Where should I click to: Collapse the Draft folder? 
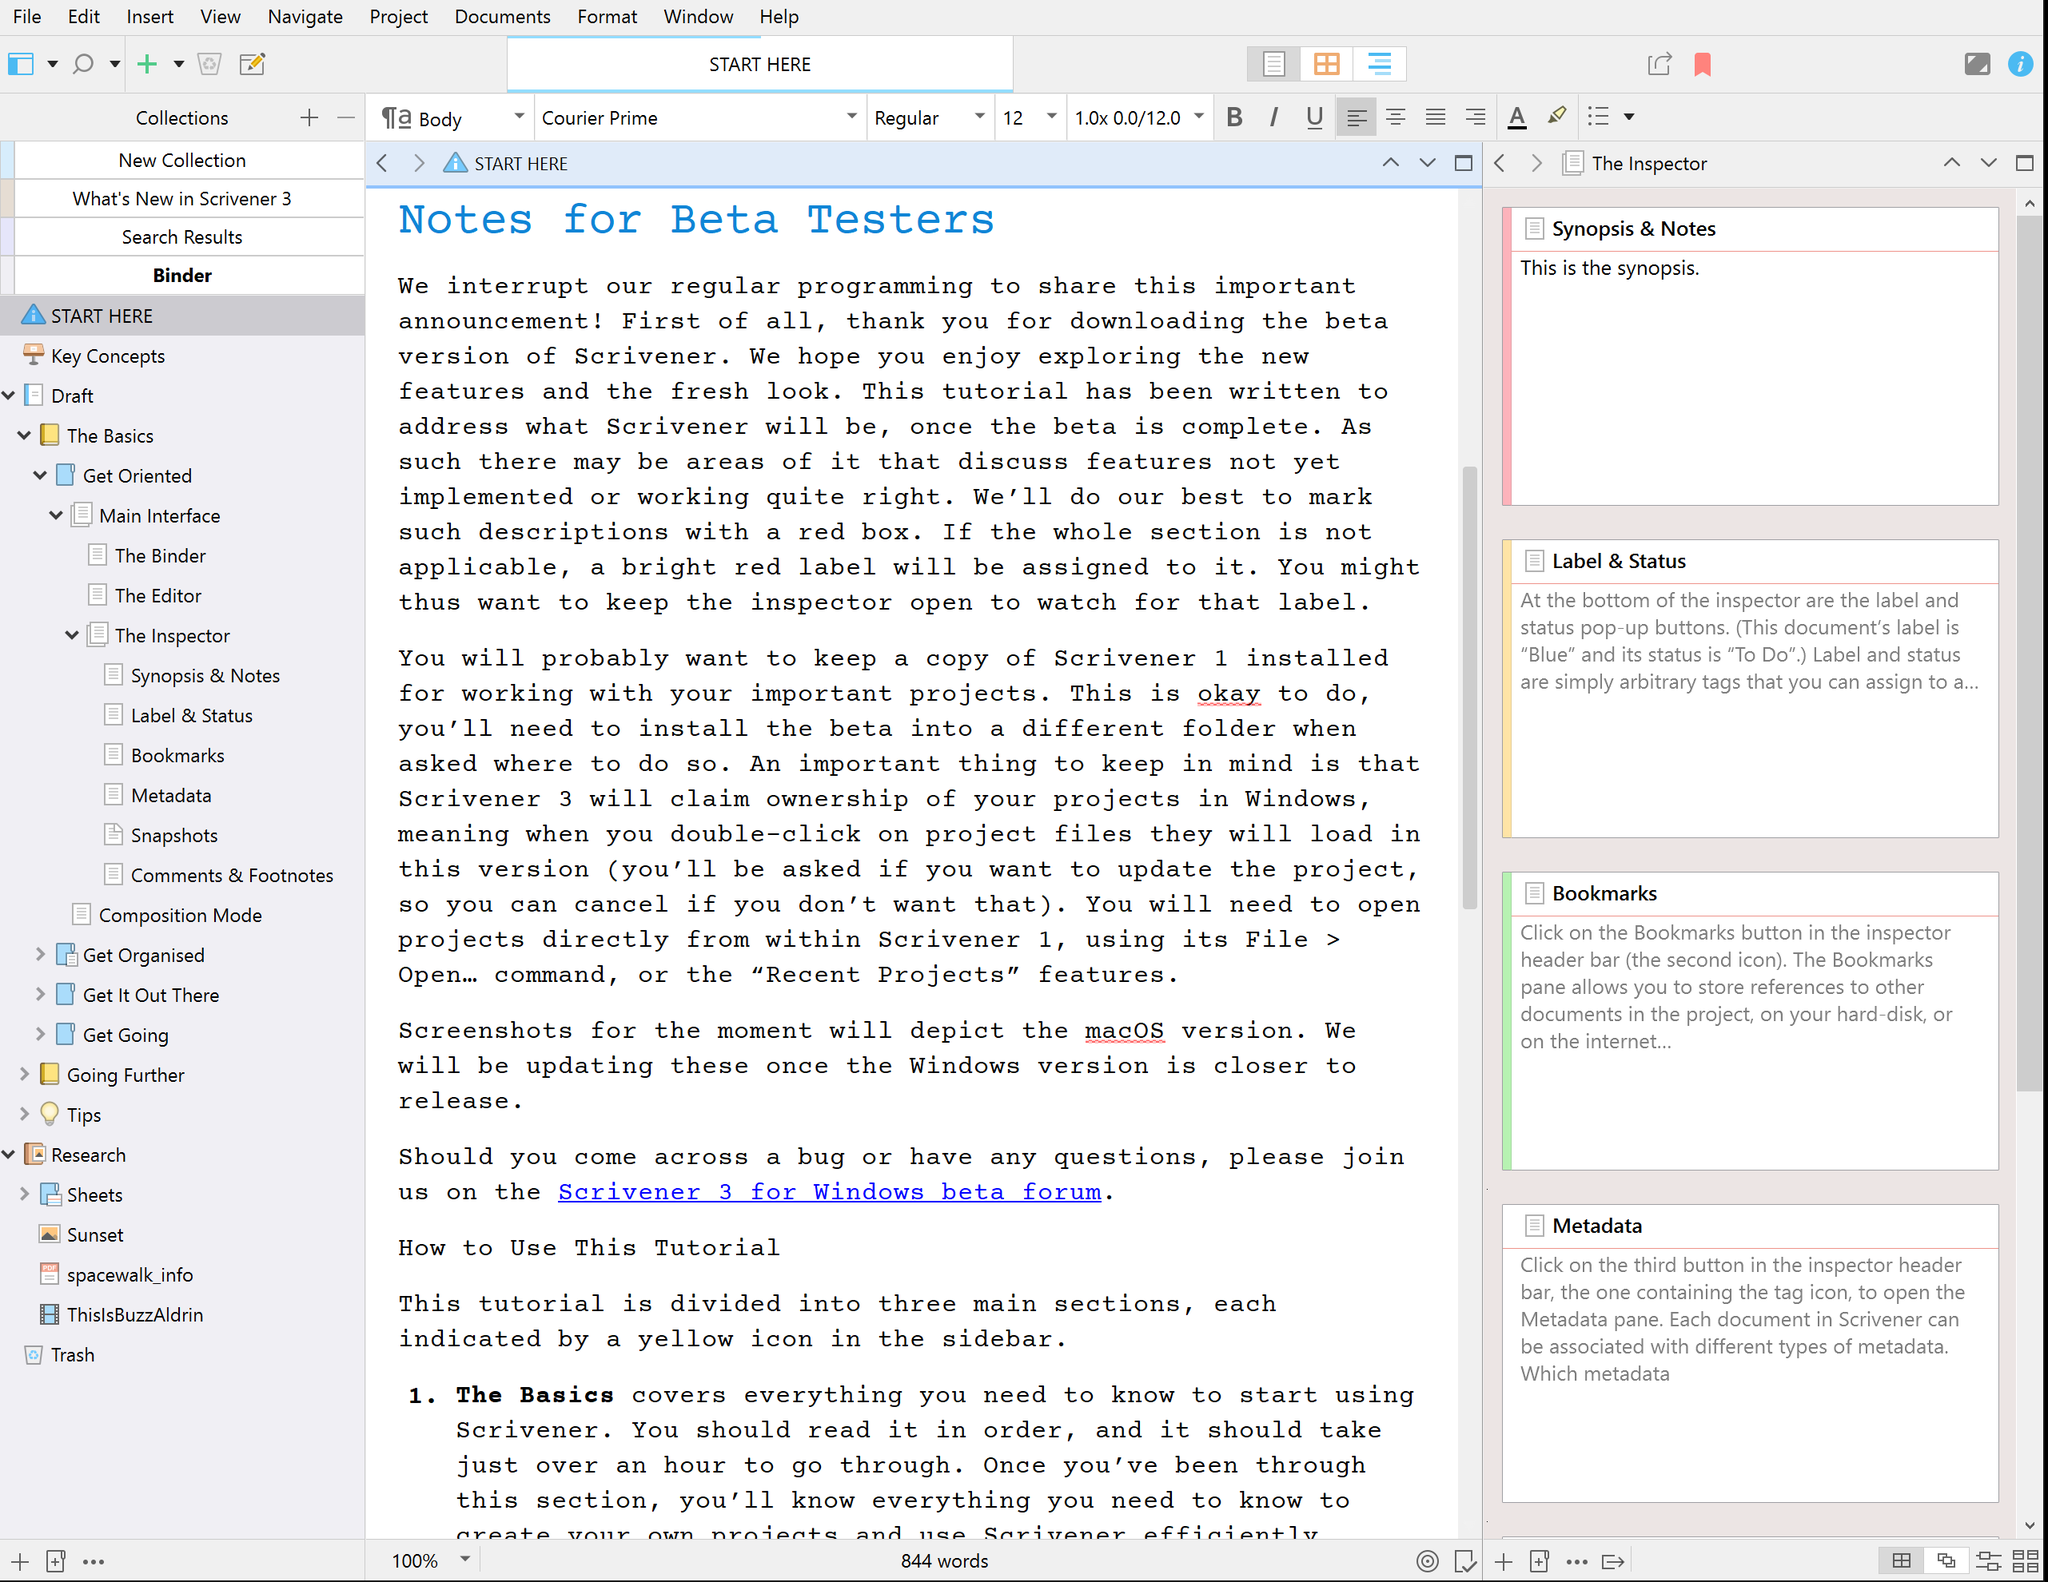(x=9, y=396)
